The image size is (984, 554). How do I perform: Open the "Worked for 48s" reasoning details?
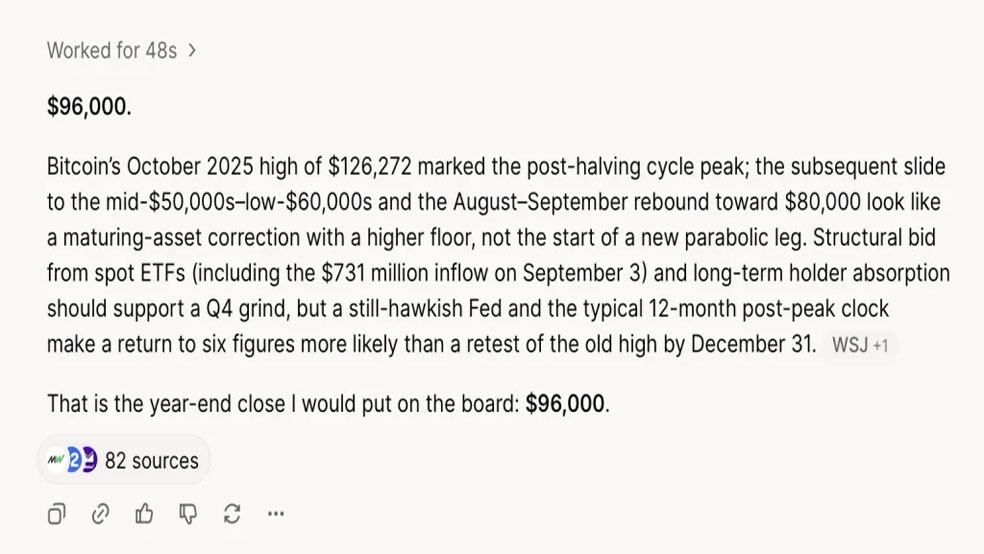tap(112, 50)
